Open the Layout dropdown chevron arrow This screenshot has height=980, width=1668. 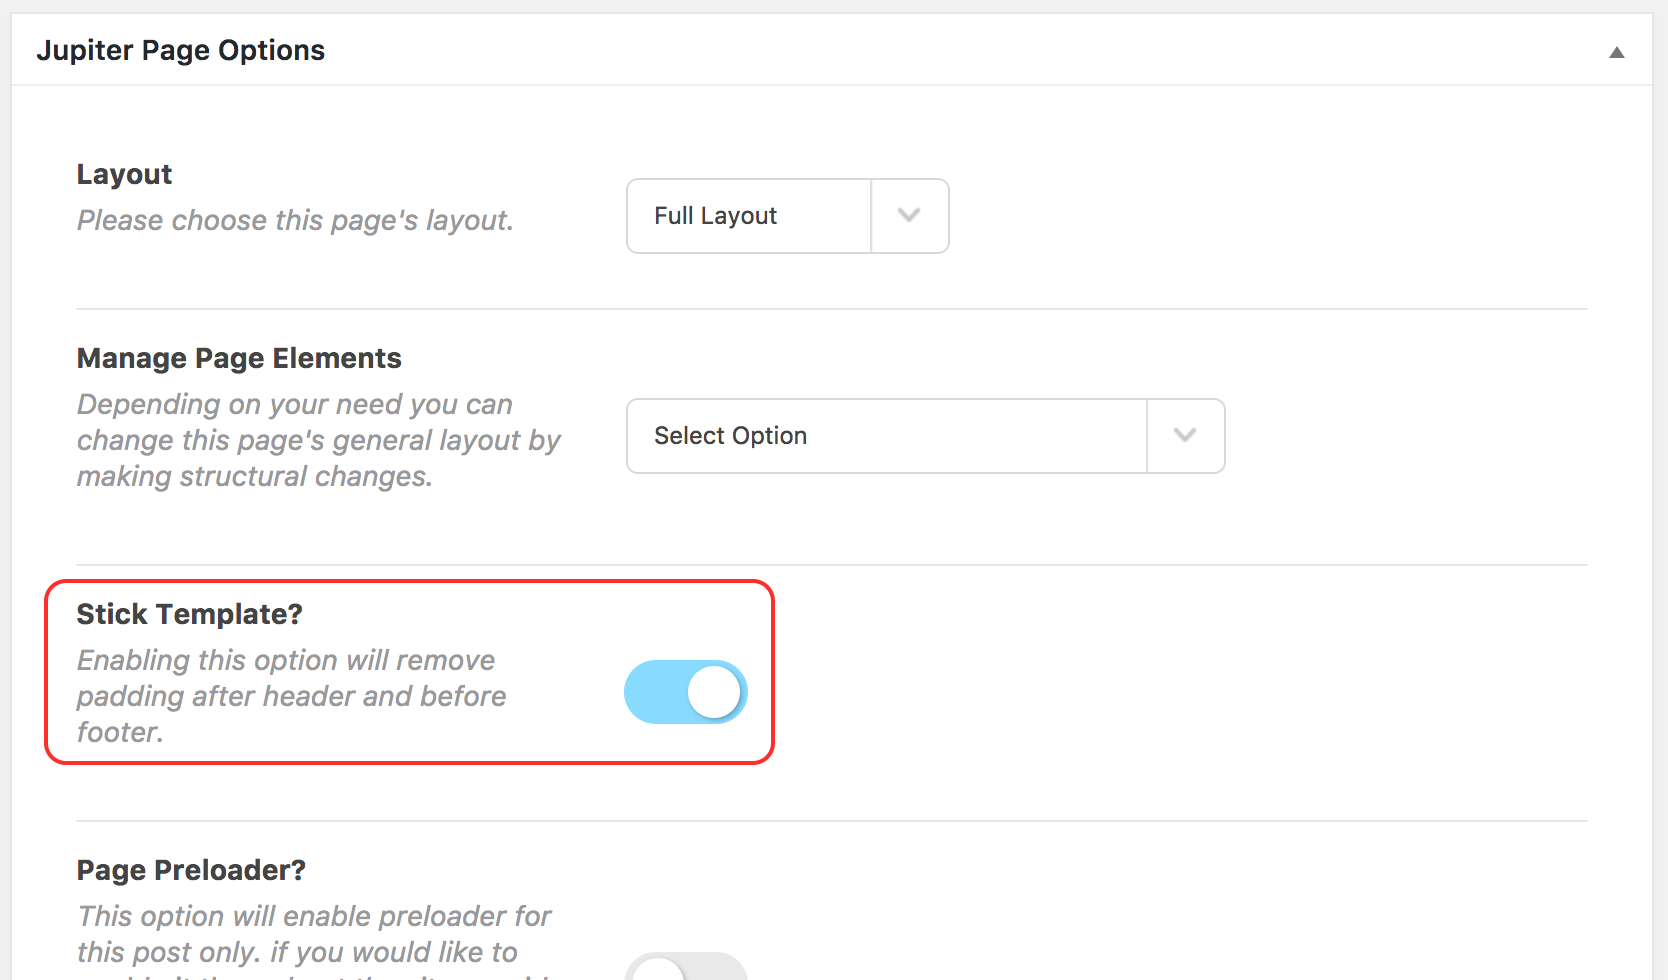click(909, 215)
